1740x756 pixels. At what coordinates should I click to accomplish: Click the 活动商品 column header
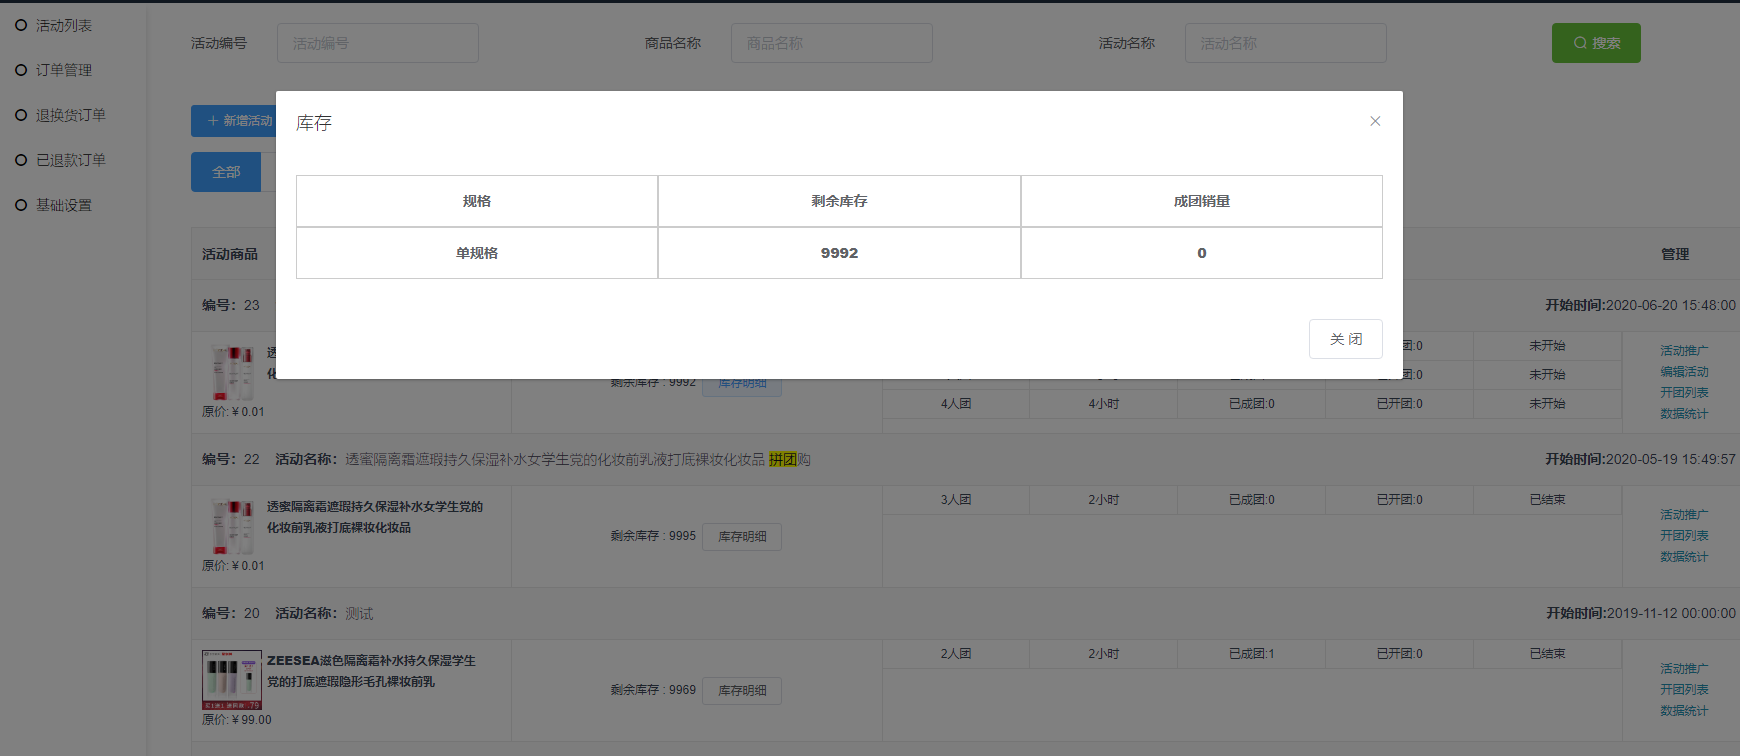pyautogui.click(x=230, y=254)
